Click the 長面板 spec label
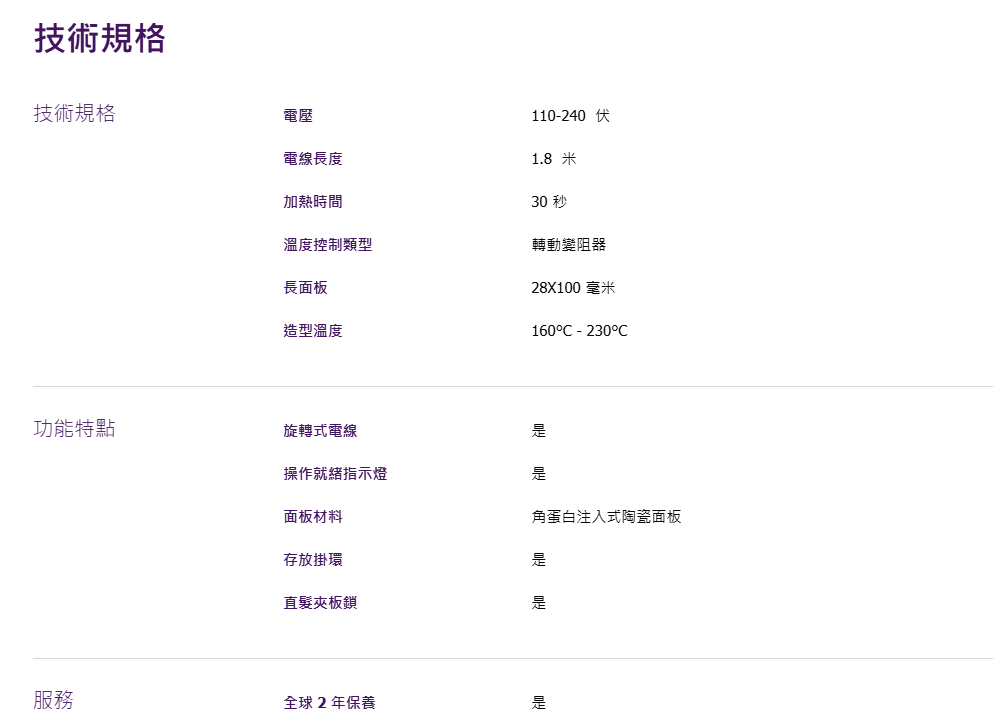Screen dimensions: 1006x728 pyautogui.click(x=305, y=288)
